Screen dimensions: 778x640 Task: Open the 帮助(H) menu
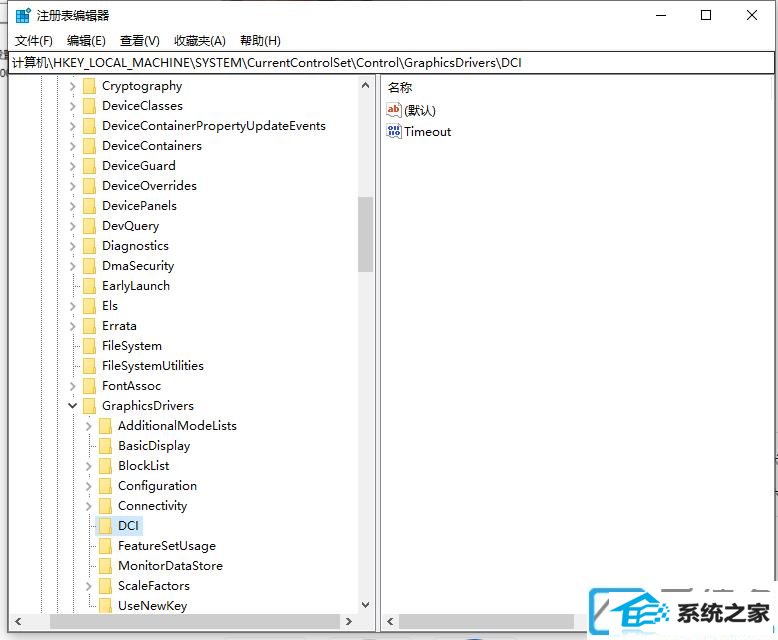click(260, 41)
